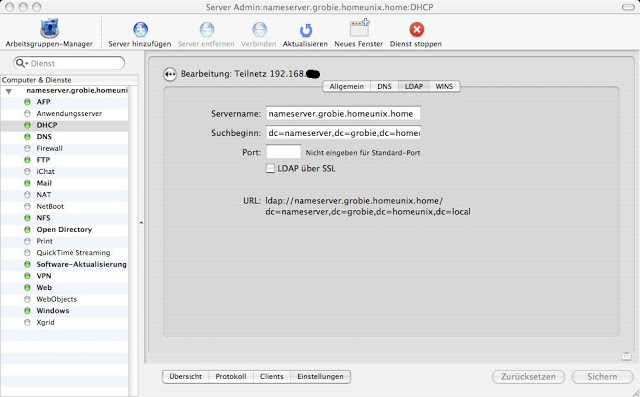Click the green status dot for Open Directory
This screenshot has width=640, height=397.
27,229
